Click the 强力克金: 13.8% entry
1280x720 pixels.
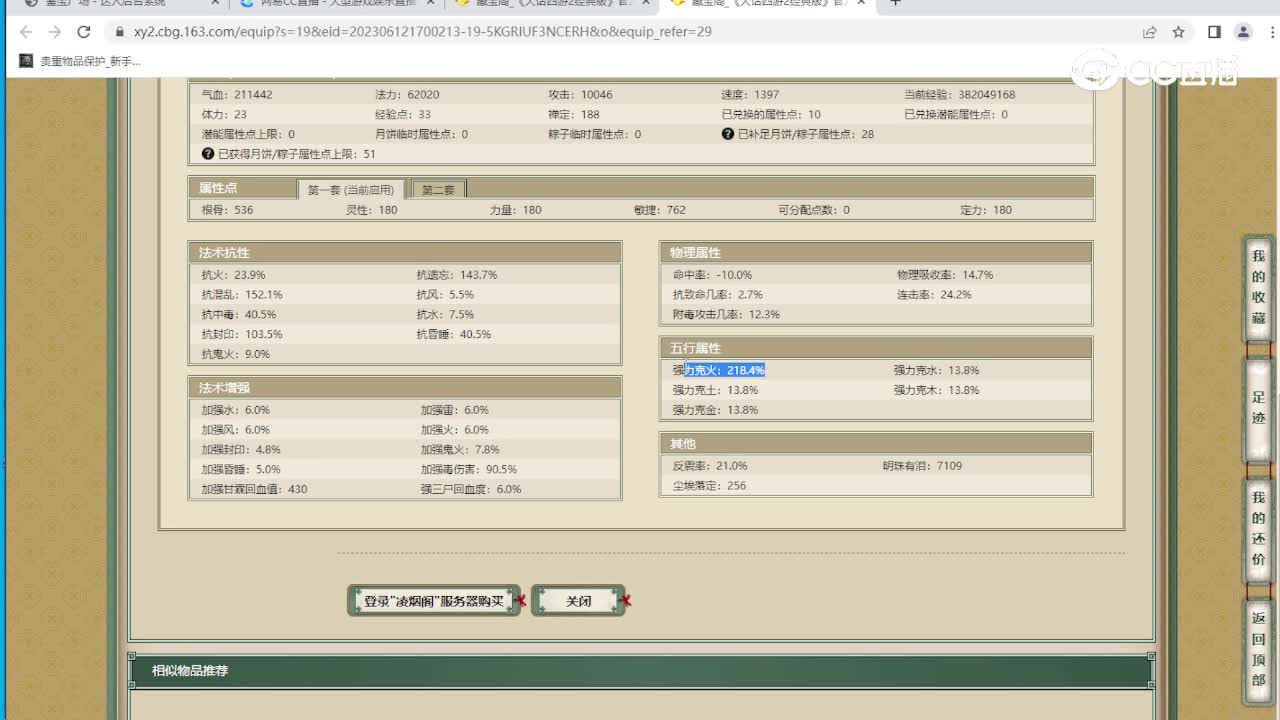click(x=716, y=410)
